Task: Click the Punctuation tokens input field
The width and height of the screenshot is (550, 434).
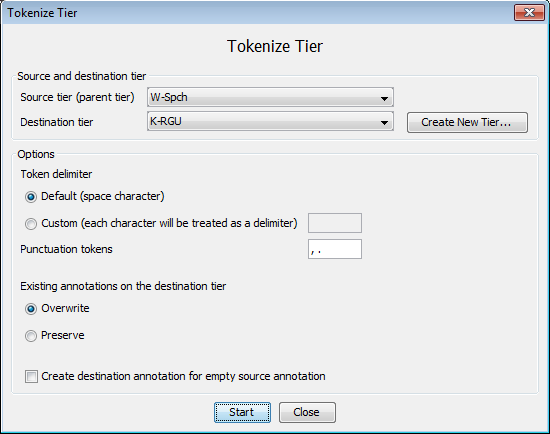Action: coord(335,249)
